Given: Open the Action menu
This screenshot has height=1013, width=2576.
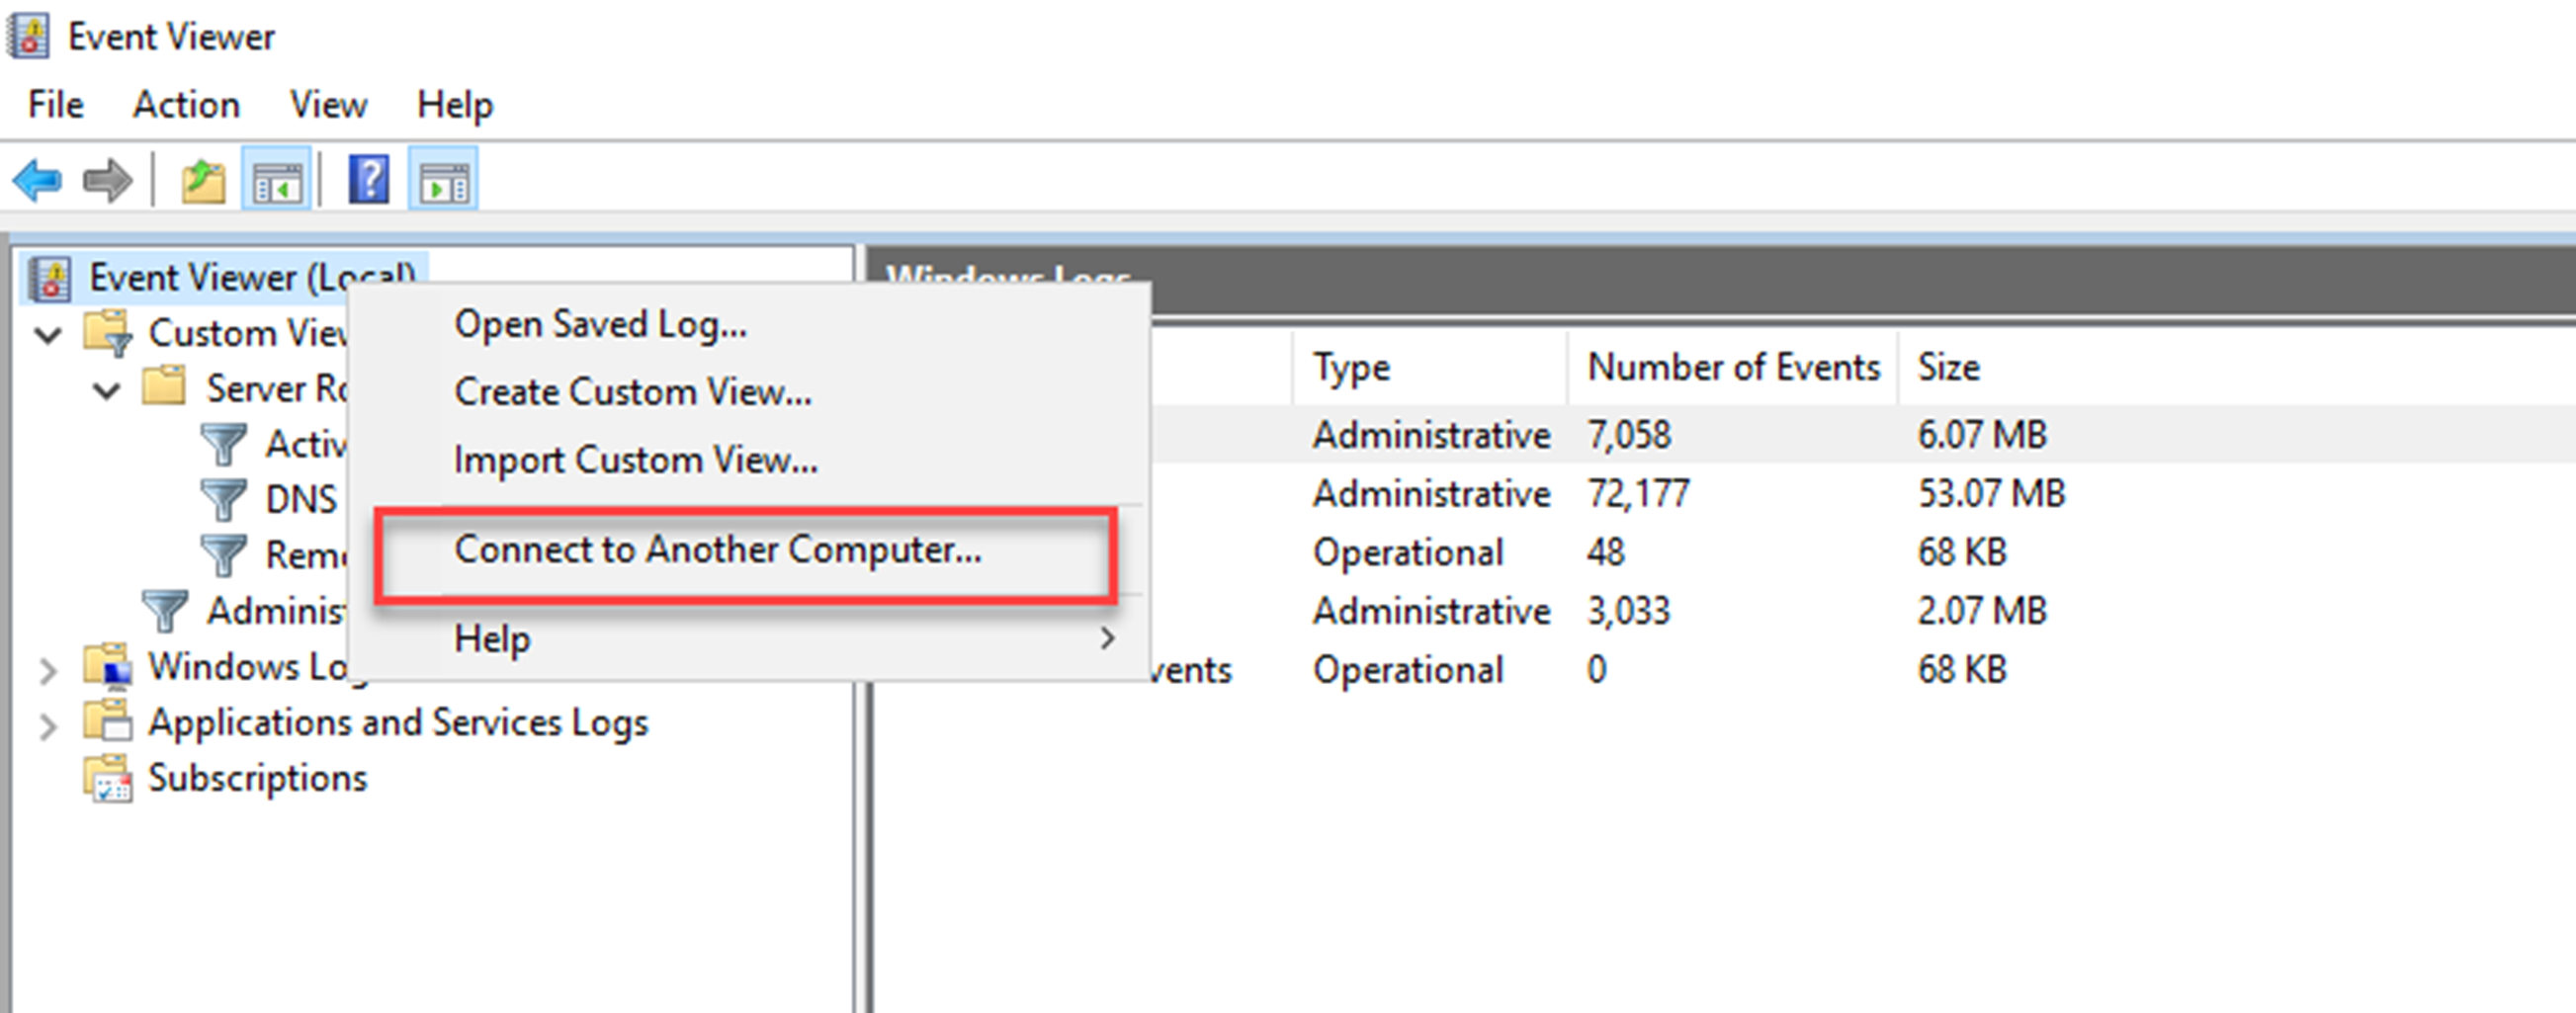Looking at the screenshot, I should [186, 105].
